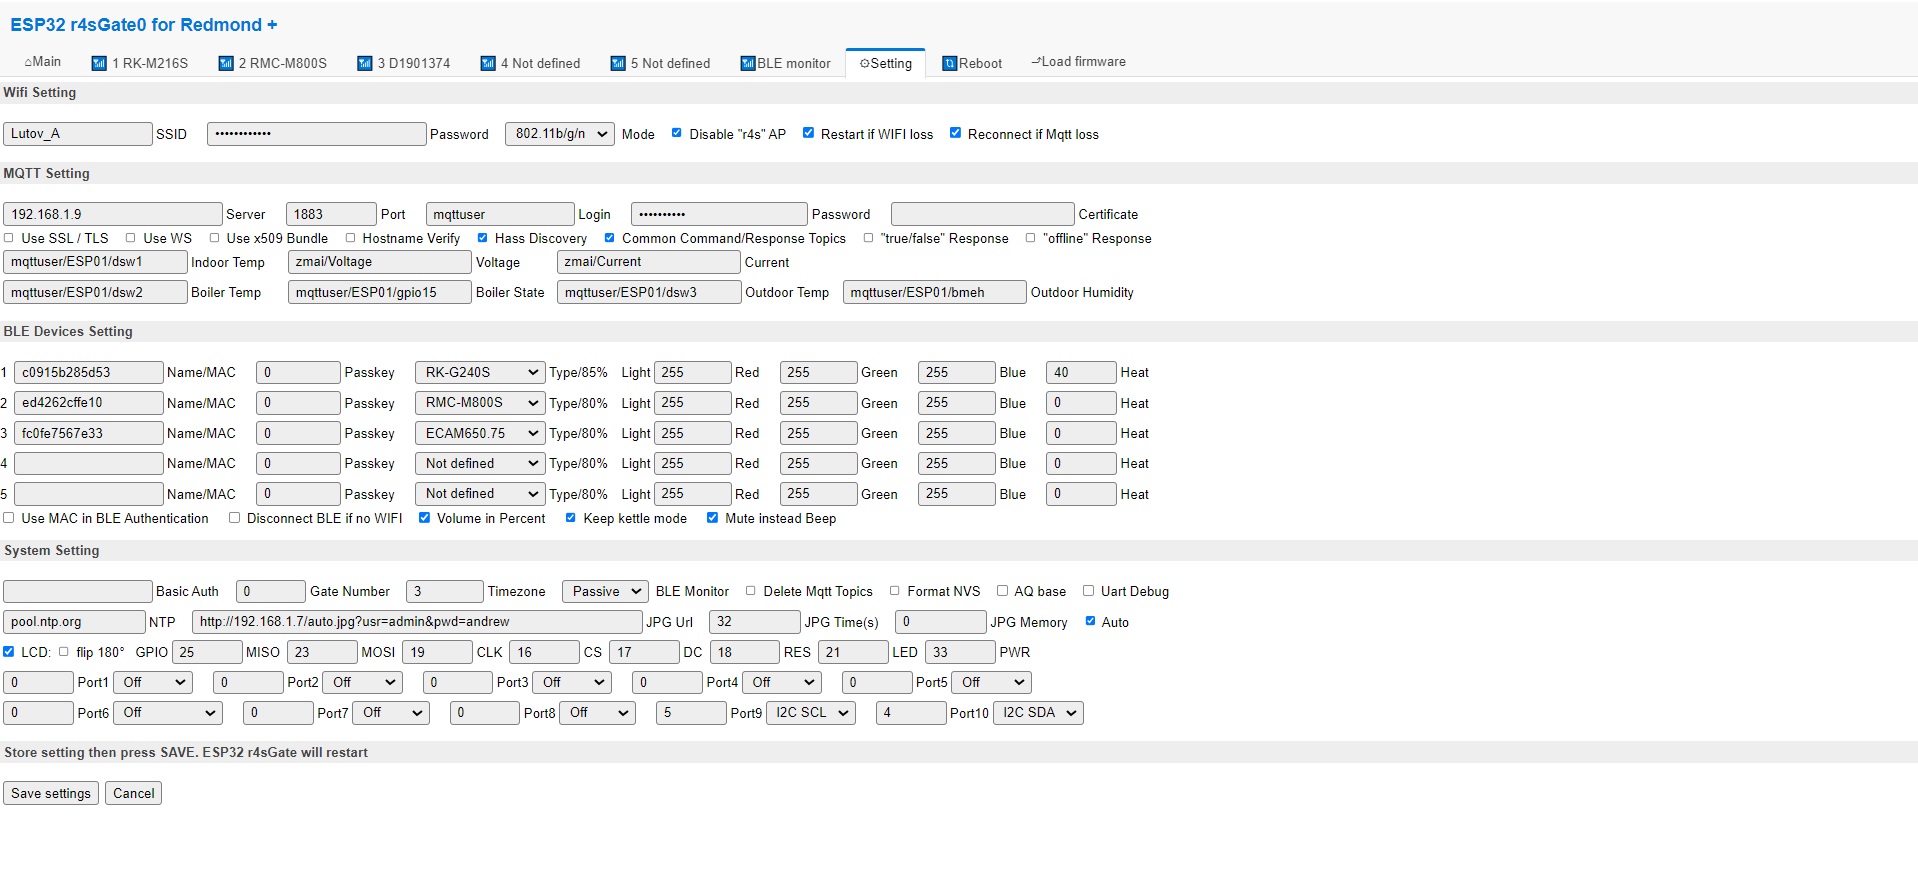Open the Port9 I2C SCL dropdown
Viewport: 1918px width, 869px height.
tap(810, 713)
